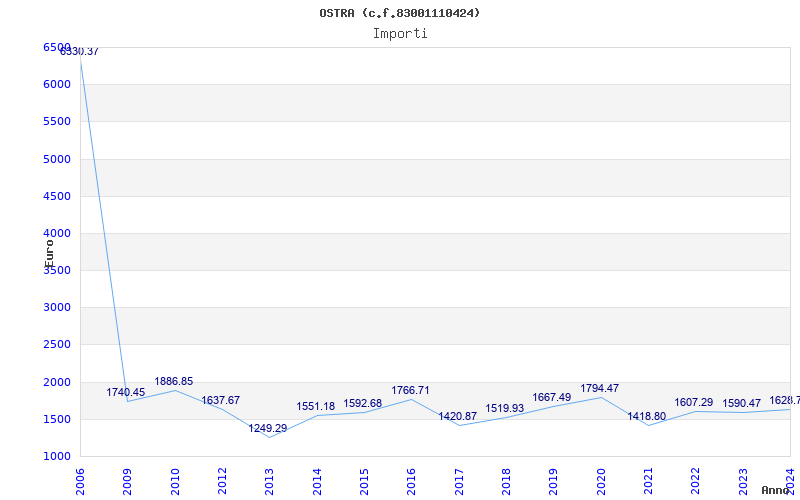Select the 1637.67 data label
Screen dimensions: 800x500
pyautogui.click(x=220, y=400)
